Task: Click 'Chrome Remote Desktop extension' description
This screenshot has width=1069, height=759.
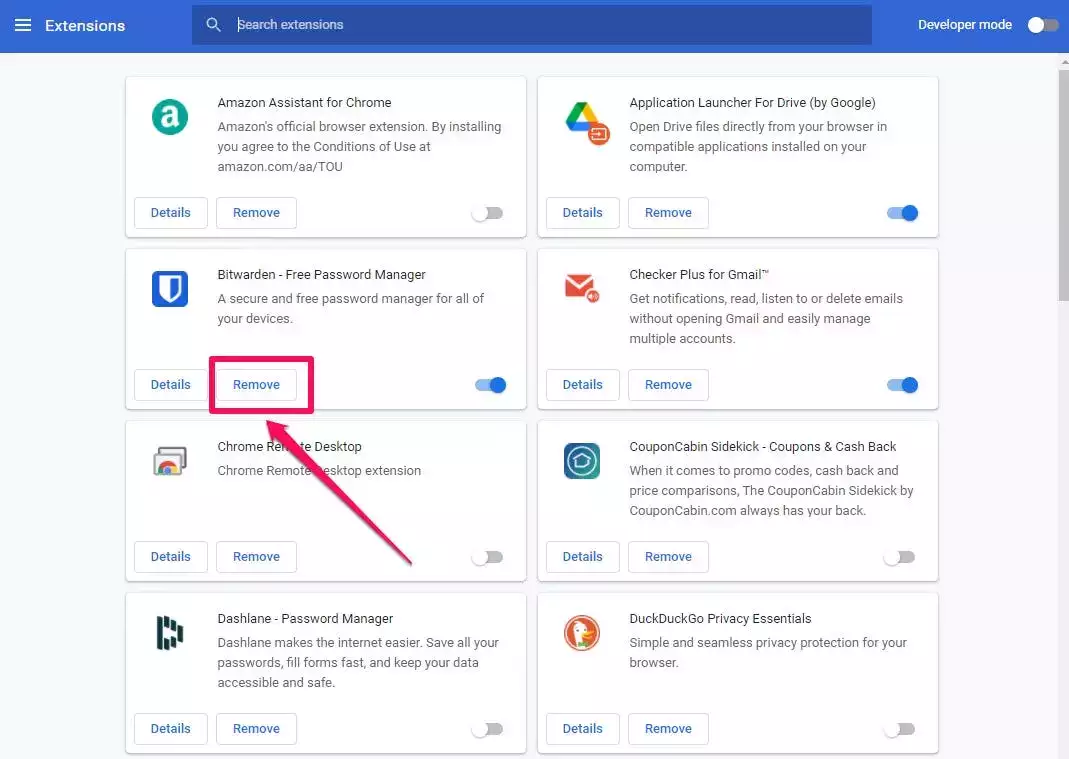Action: (319, 471)
